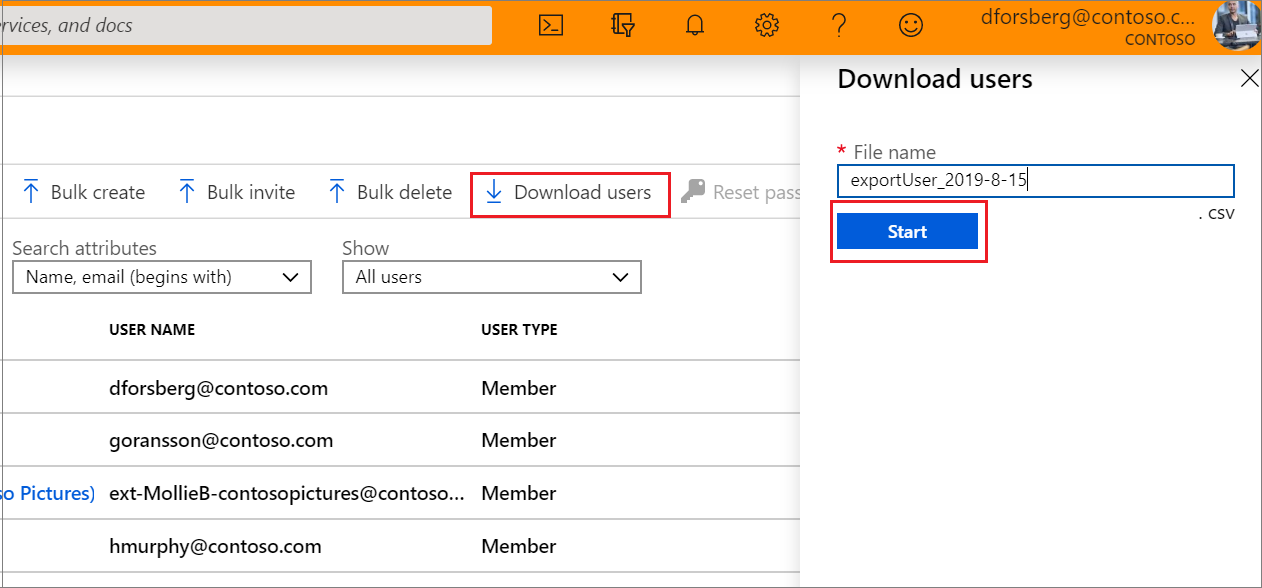Edit the exportUser file name field
The width and height of the screenshot is (1262, 588).
click(1035, 181)
